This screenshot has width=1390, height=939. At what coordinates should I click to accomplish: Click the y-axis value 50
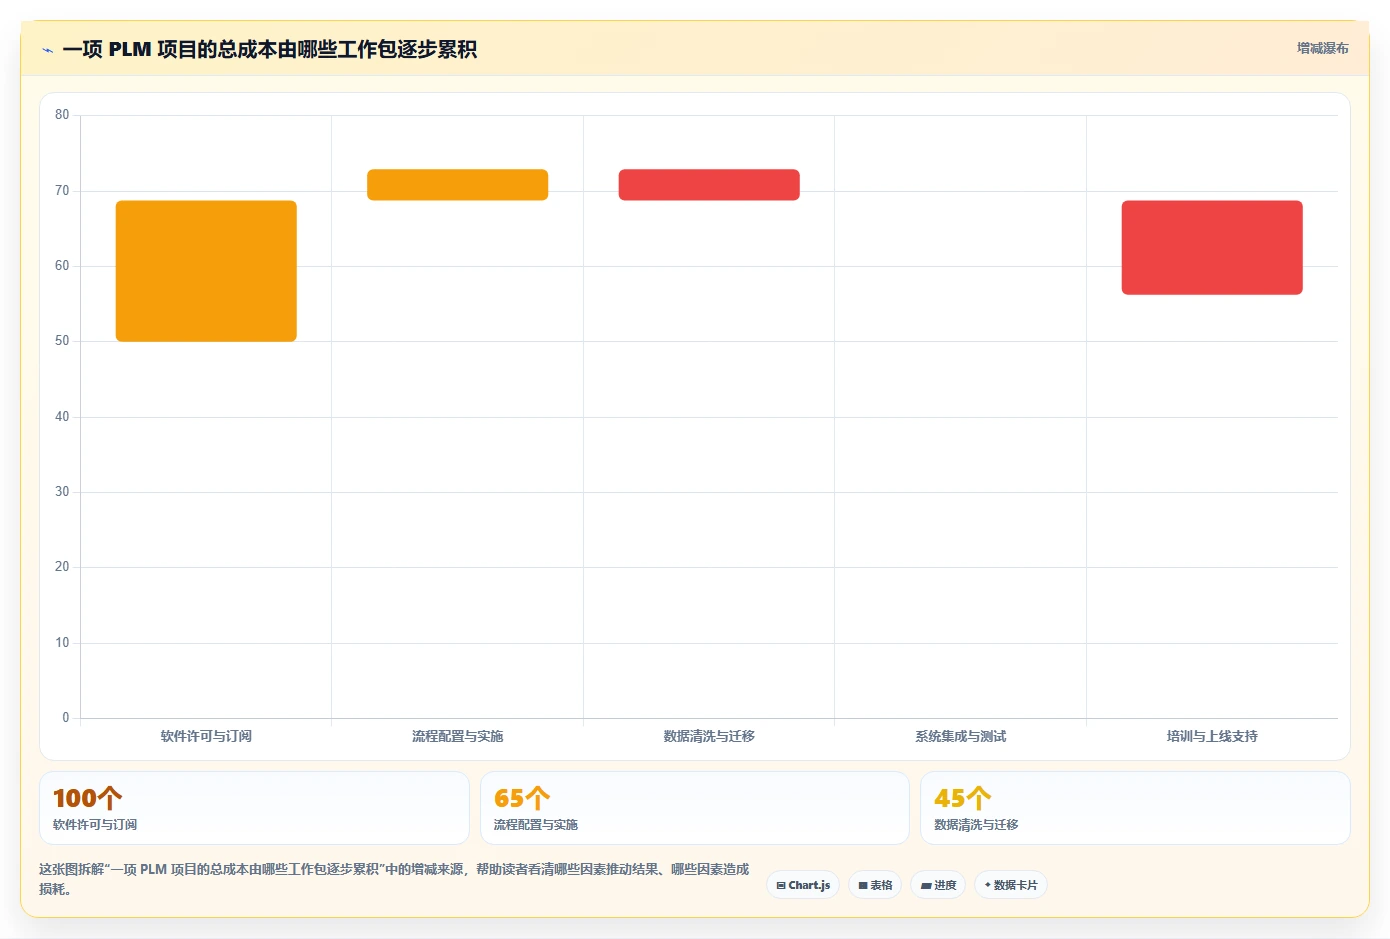62,341
